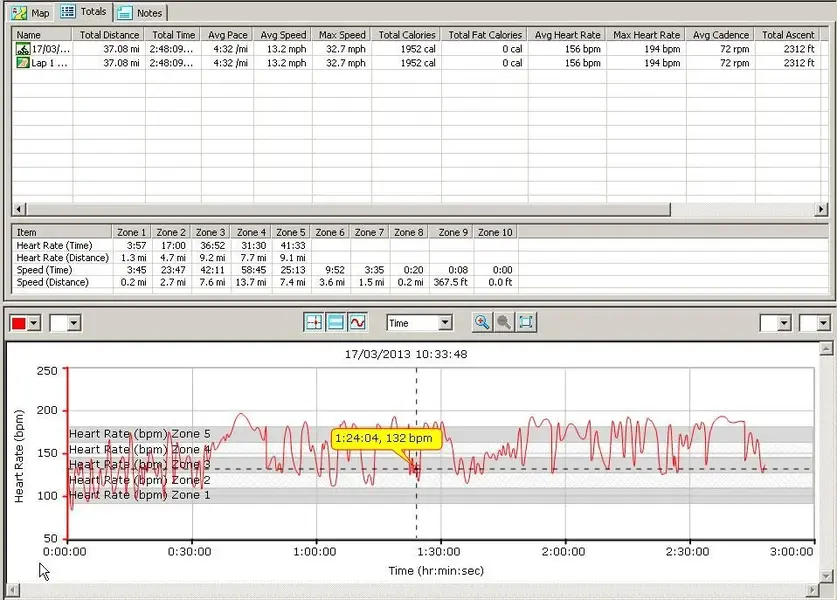Open the Map tab
Viewport: 837px width, 600px height.
(31, 12)
